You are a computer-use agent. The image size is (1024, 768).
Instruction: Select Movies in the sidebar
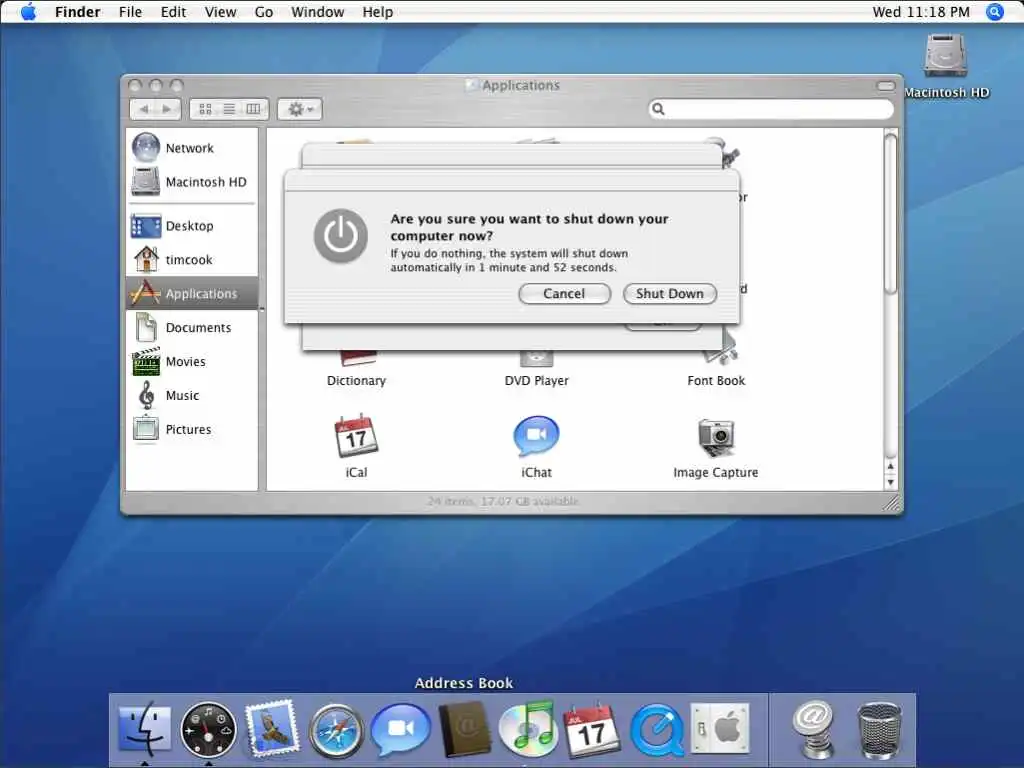[x=192, y=362]
